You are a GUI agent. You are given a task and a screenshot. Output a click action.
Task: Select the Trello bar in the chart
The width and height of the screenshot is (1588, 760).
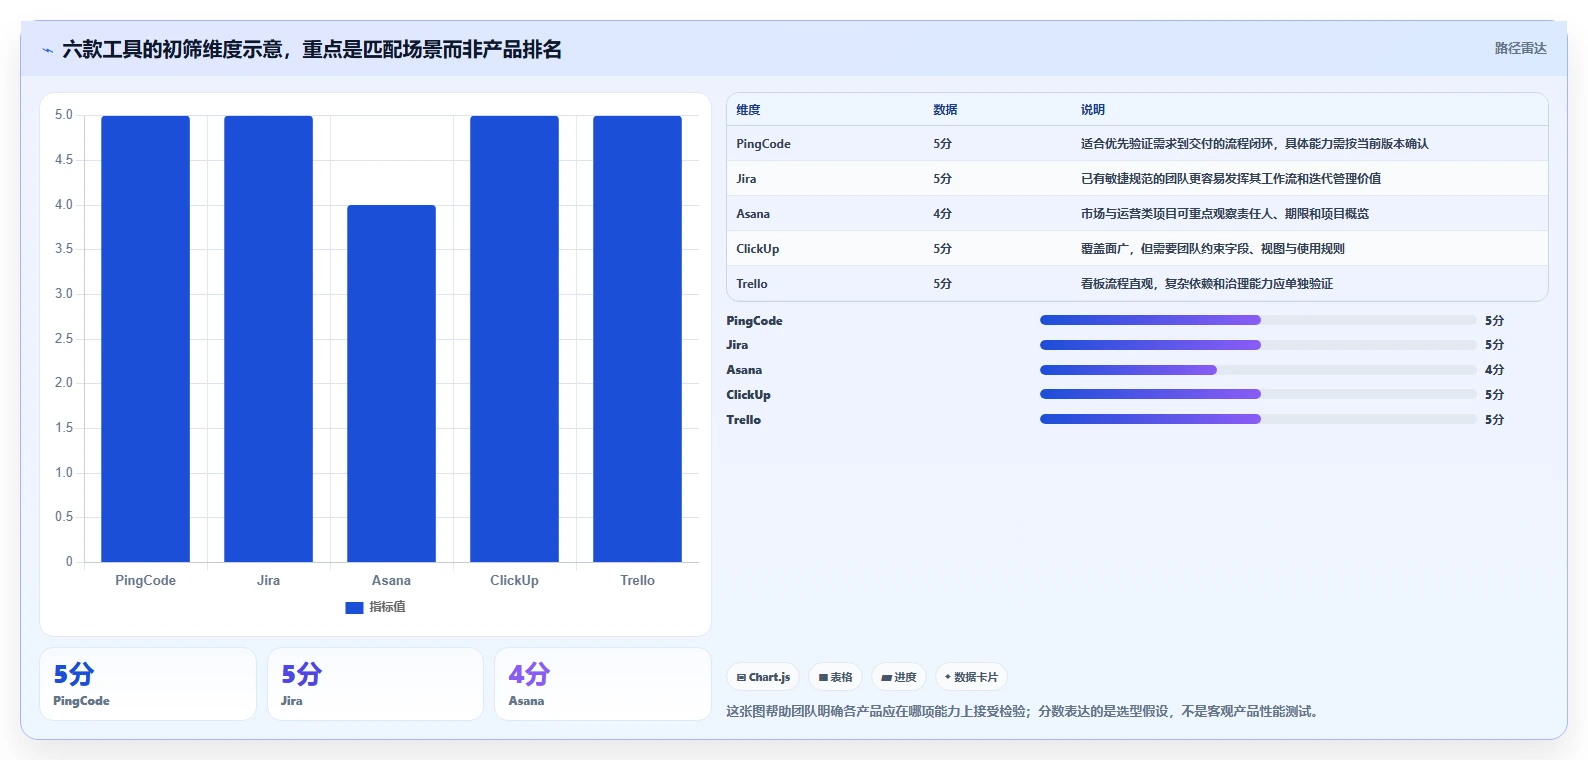637,339
